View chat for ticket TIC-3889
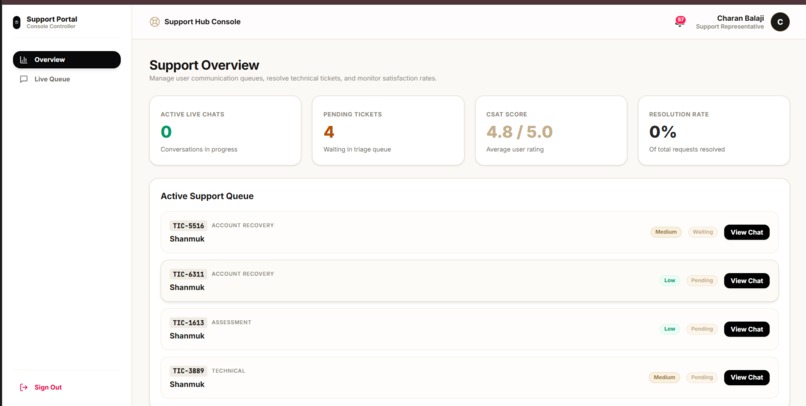 point(746,377)
